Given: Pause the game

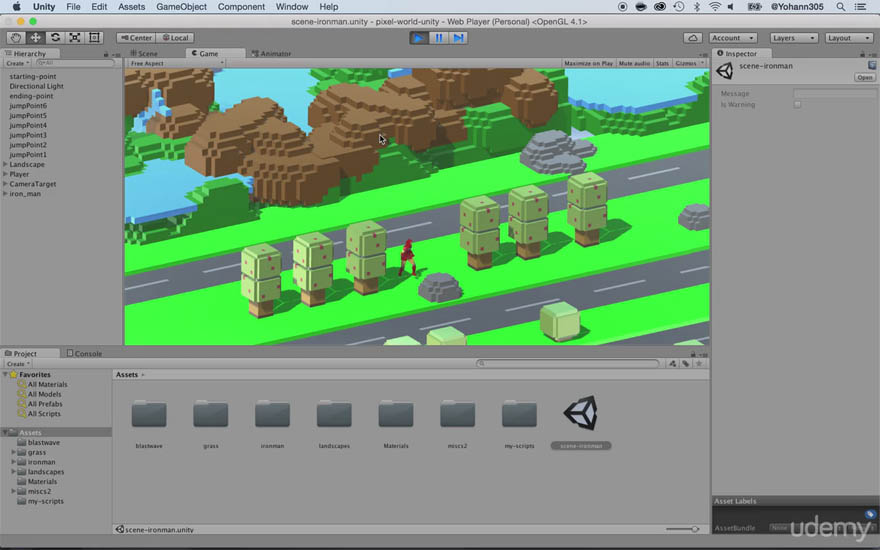Looking at the screenshot, I should click(x=439, y=38).
